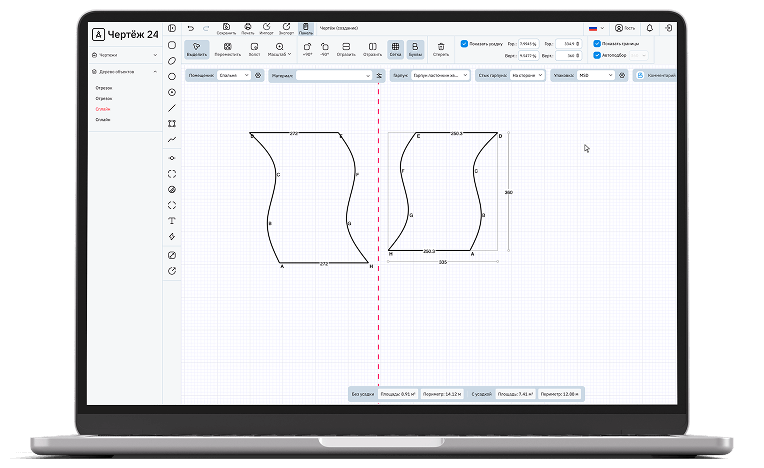Select the Выделить selection tool
The image size is (764, 468).
pyautogui.click(x=197, y=49)
